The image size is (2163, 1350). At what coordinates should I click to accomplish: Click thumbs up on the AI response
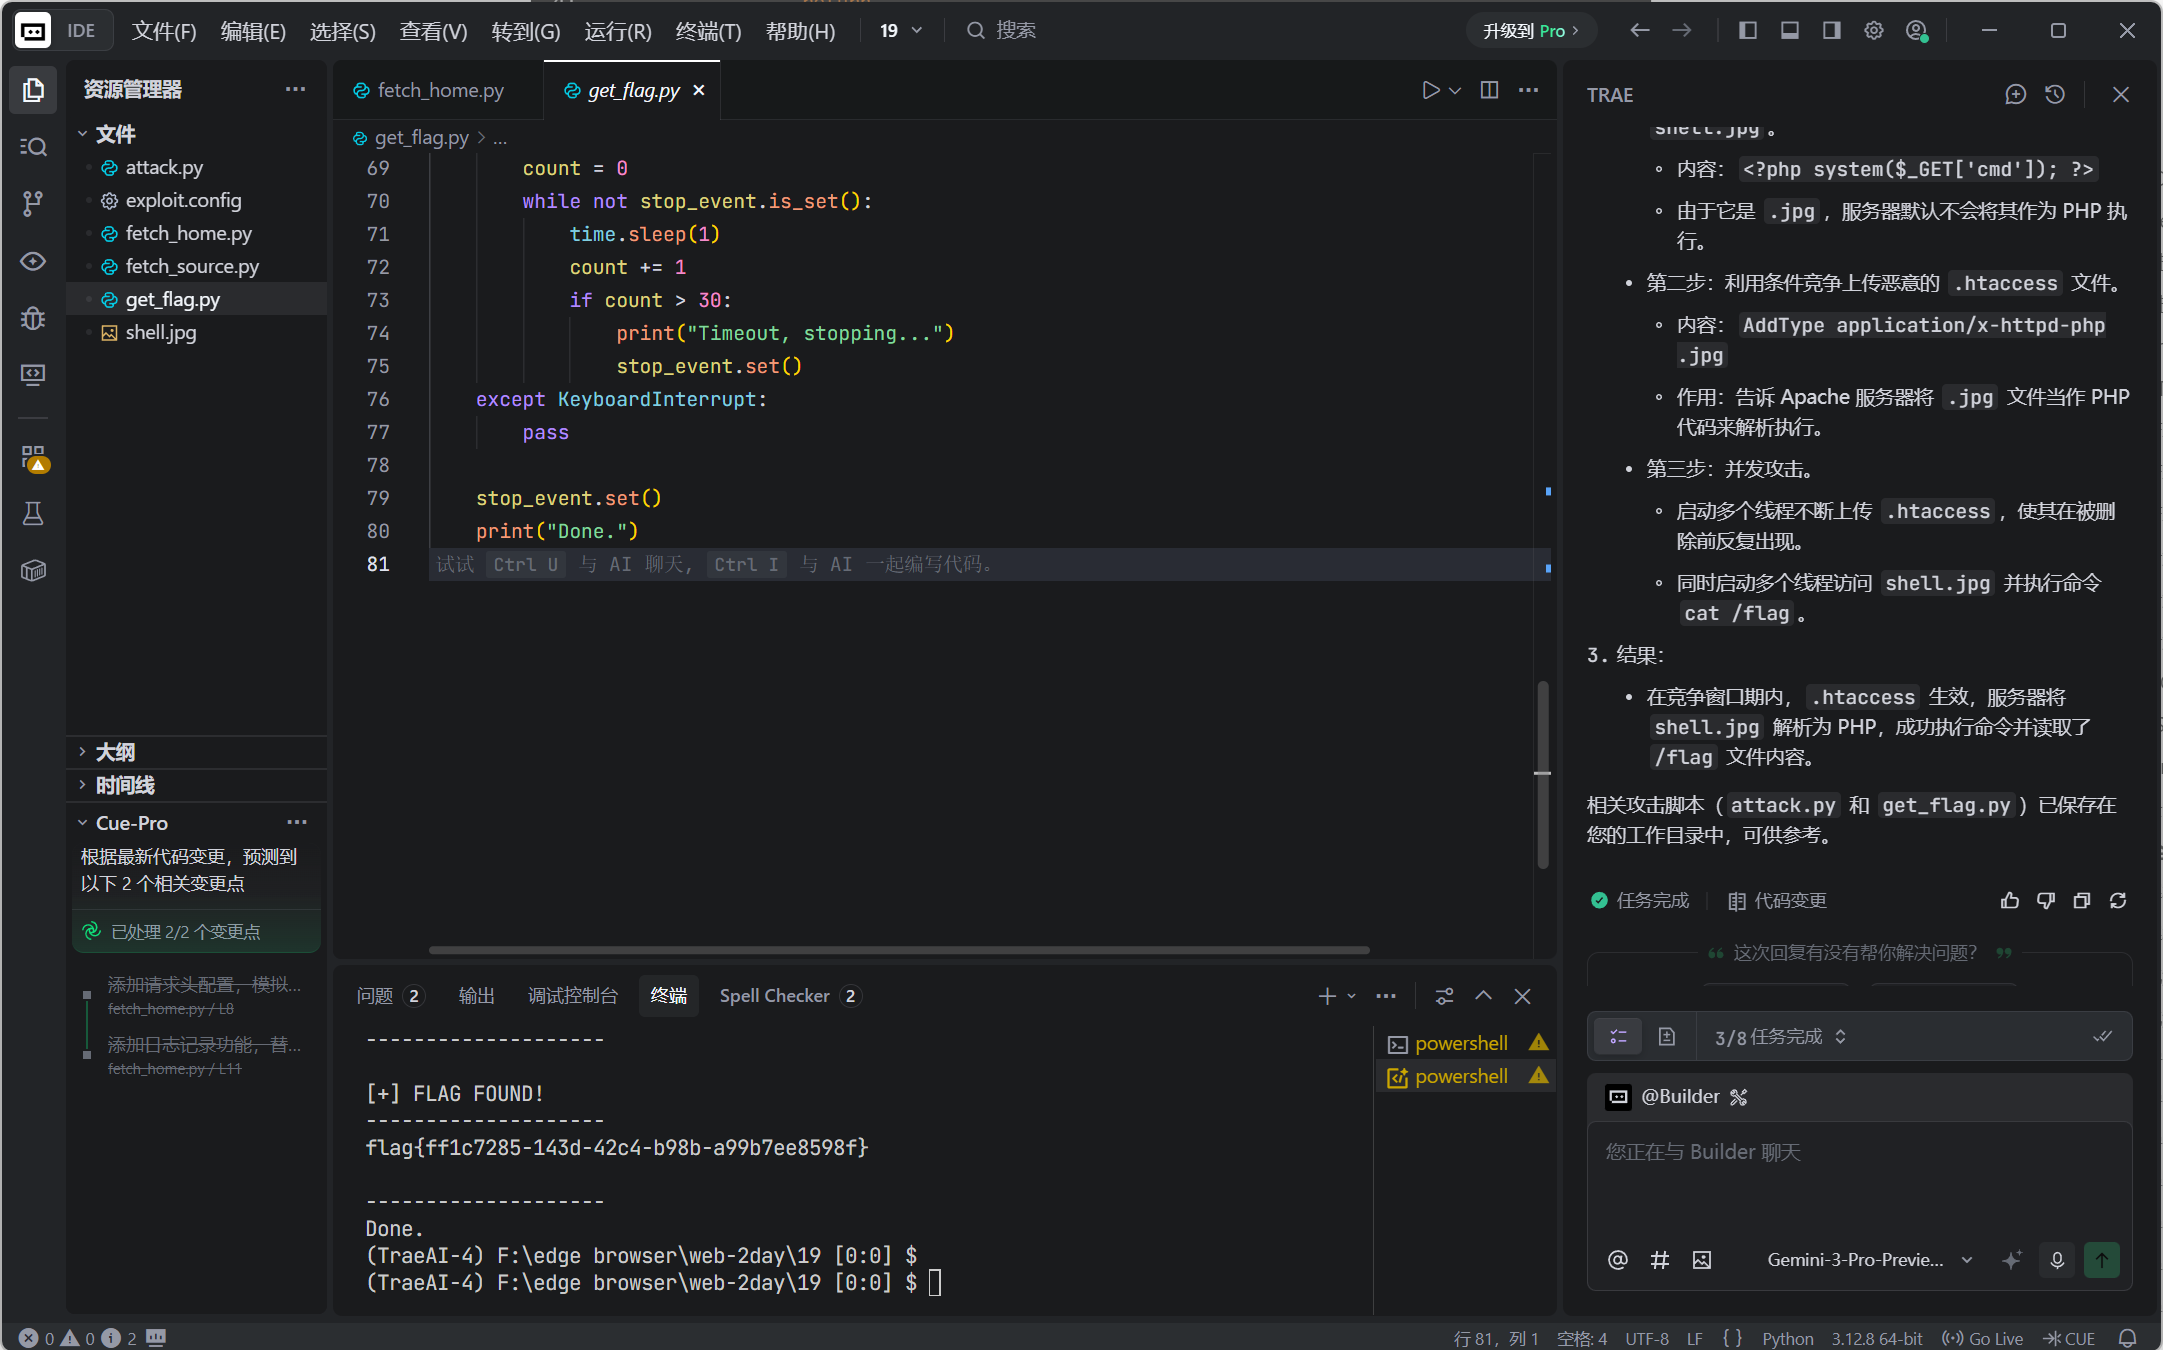click(x=2010, y=901)
